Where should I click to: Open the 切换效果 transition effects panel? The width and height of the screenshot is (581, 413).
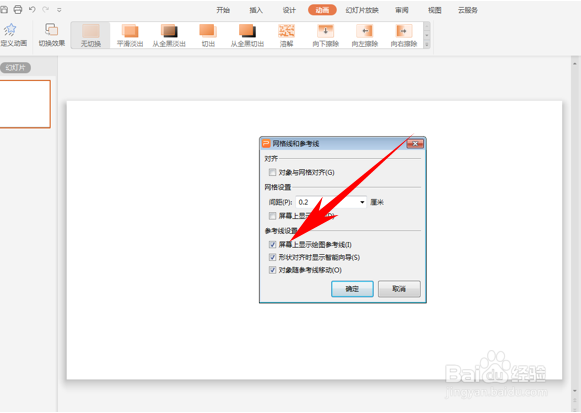click(52, 35)
